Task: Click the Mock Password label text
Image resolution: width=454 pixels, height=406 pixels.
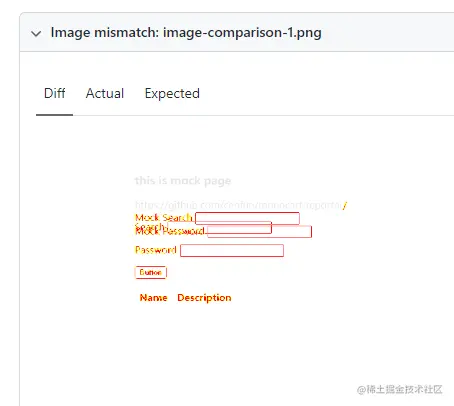Action: pos(170,231)
